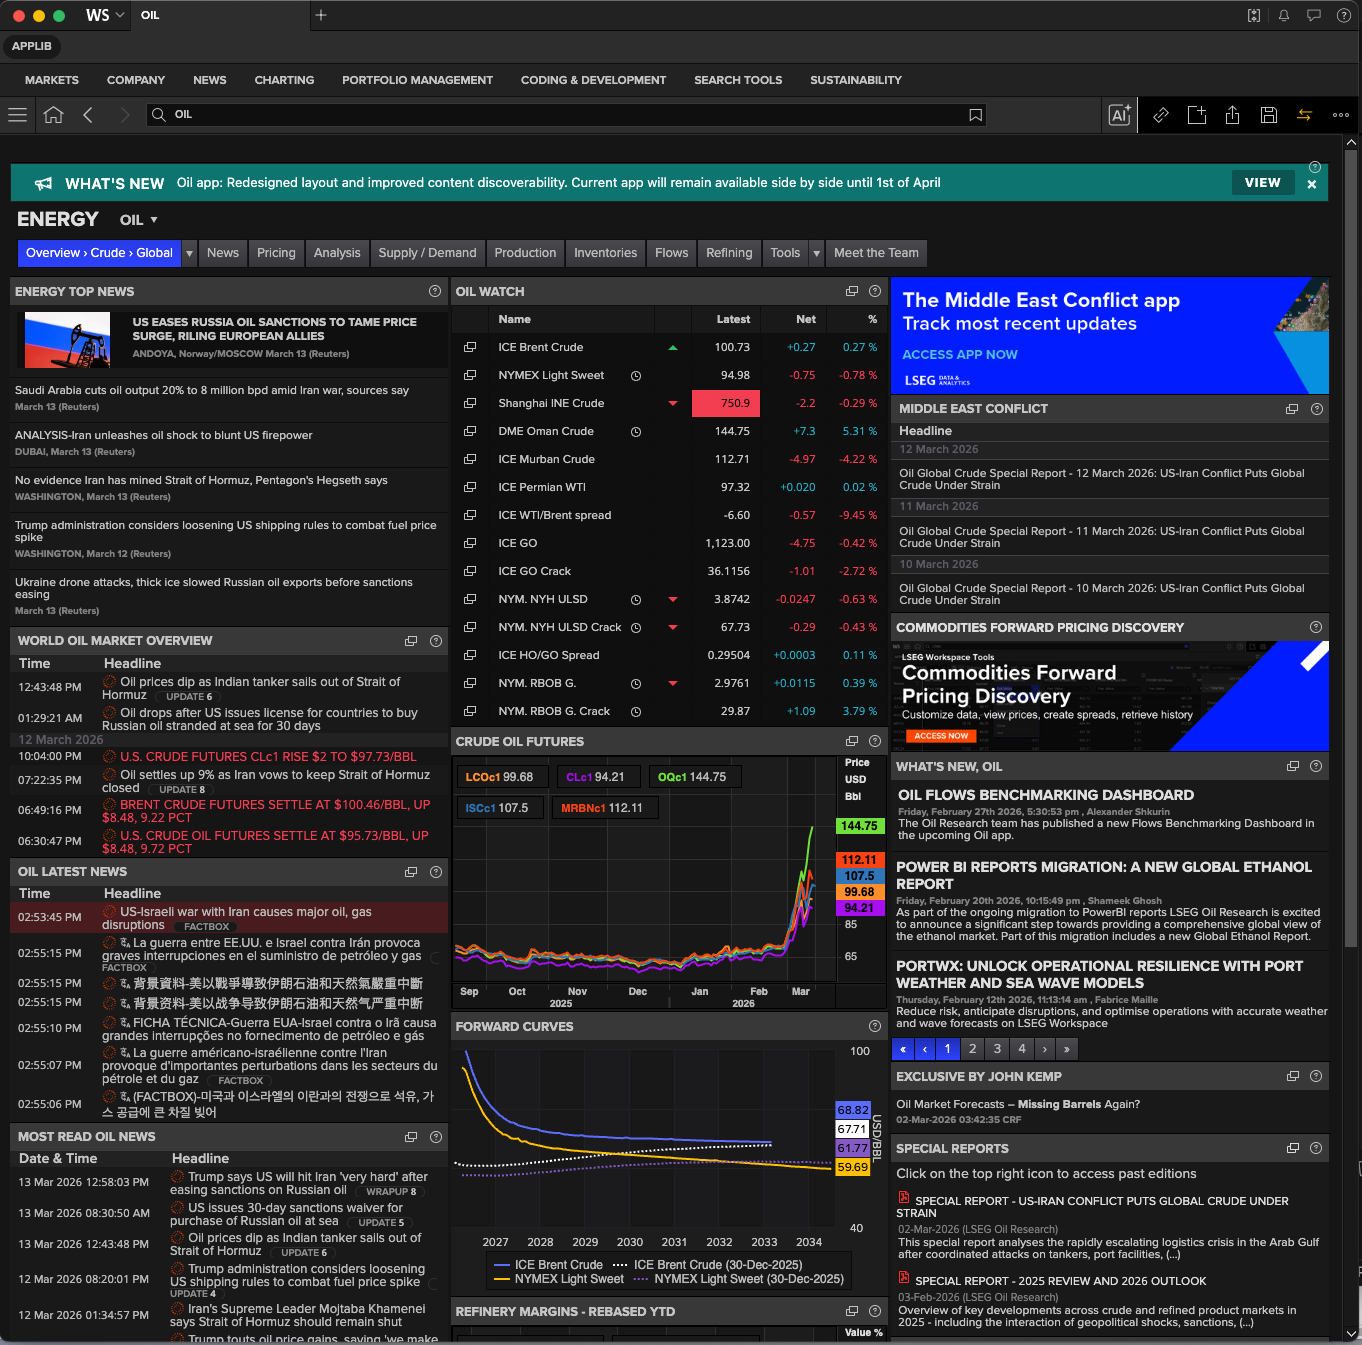1362x1345 pixels.
Task: Open the hamburger menu icon
Action: [x=17, y=115]
